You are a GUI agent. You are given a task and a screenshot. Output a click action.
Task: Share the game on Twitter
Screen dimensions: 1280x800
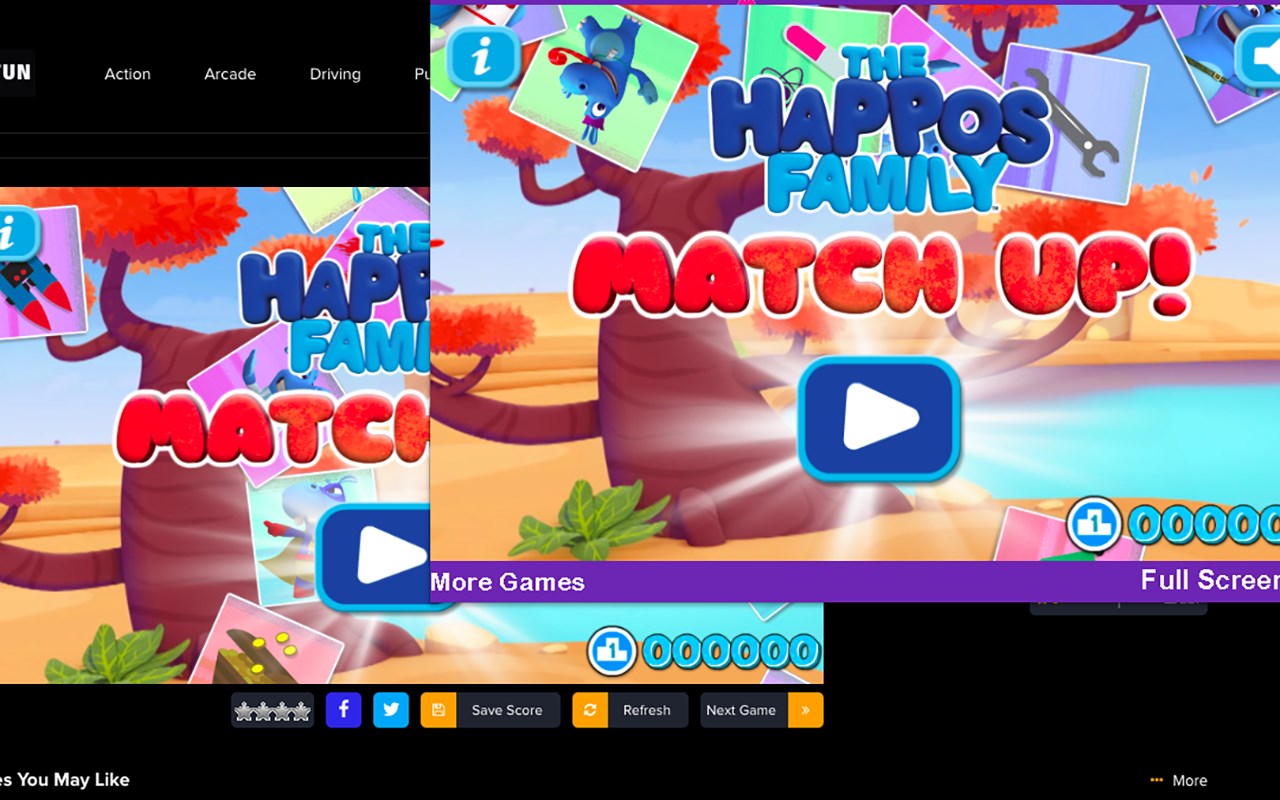tap(391, 710)
